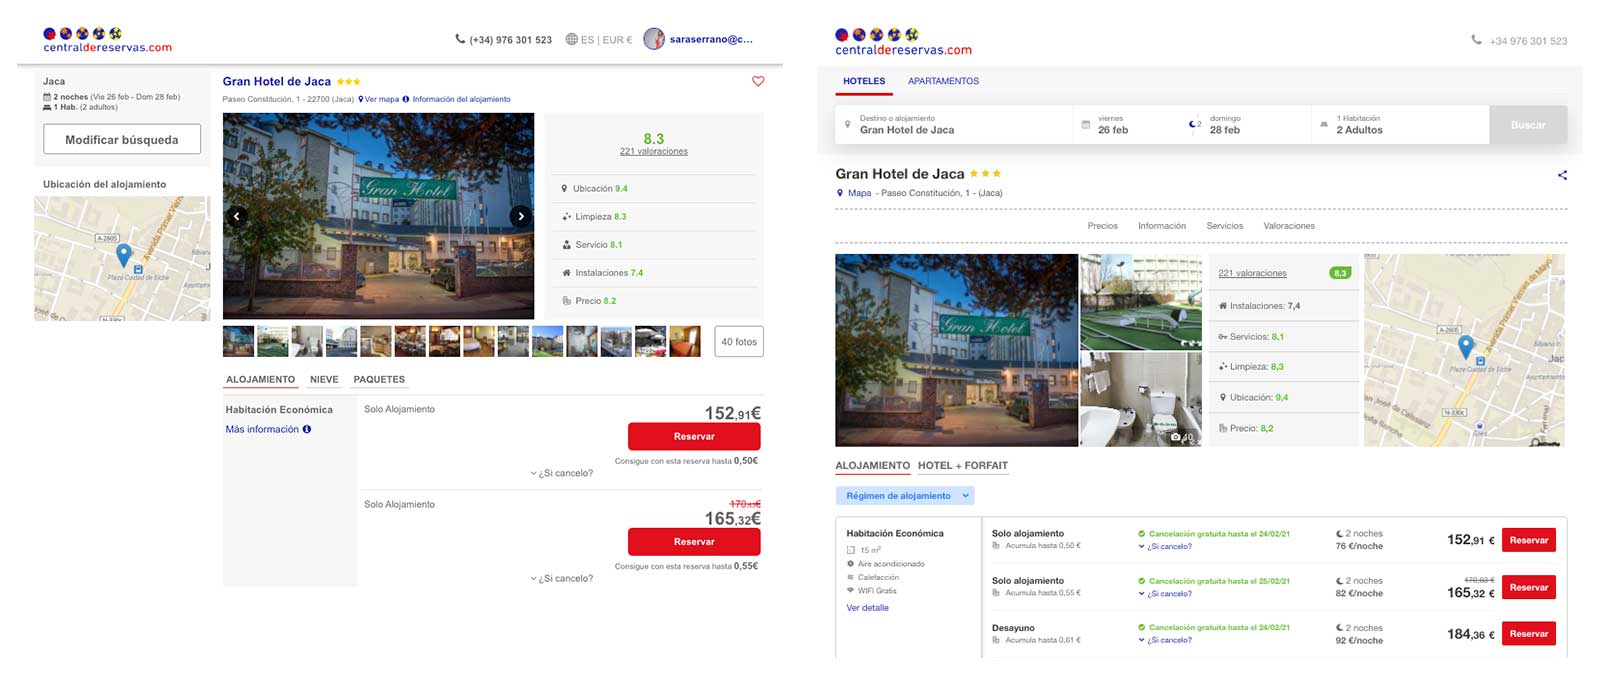This screenshot has height=675, width=1600.
Task: Expand ¿Si cancelo? under the 165,32€ price, left page
Action: [562, 578]
